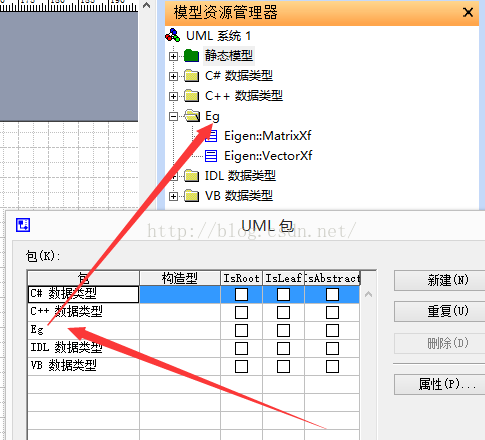The width and height of the screenshot is (485, 440).
Task: Click the 新建(N) button
Action: 439,280
